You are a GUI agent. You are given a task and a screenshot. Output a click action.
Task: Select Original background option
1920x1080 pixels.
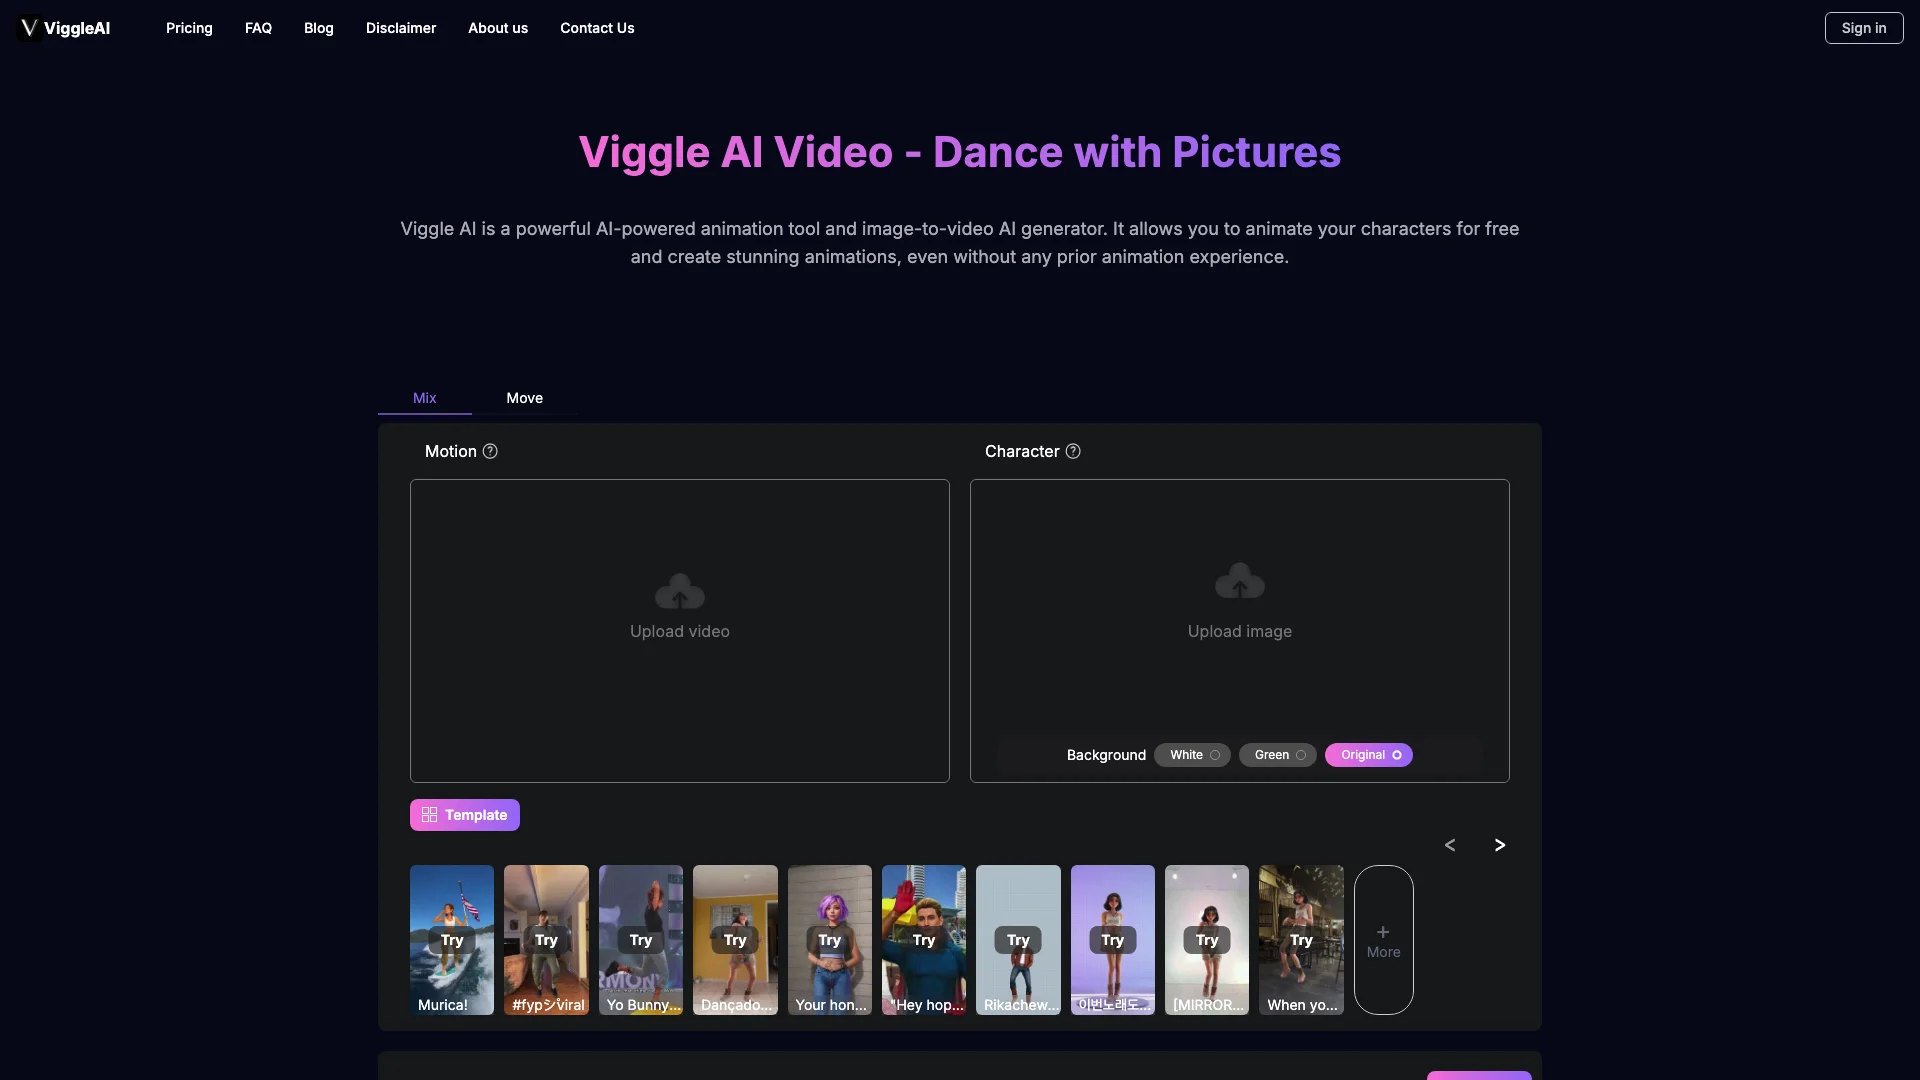point(1369,755)
